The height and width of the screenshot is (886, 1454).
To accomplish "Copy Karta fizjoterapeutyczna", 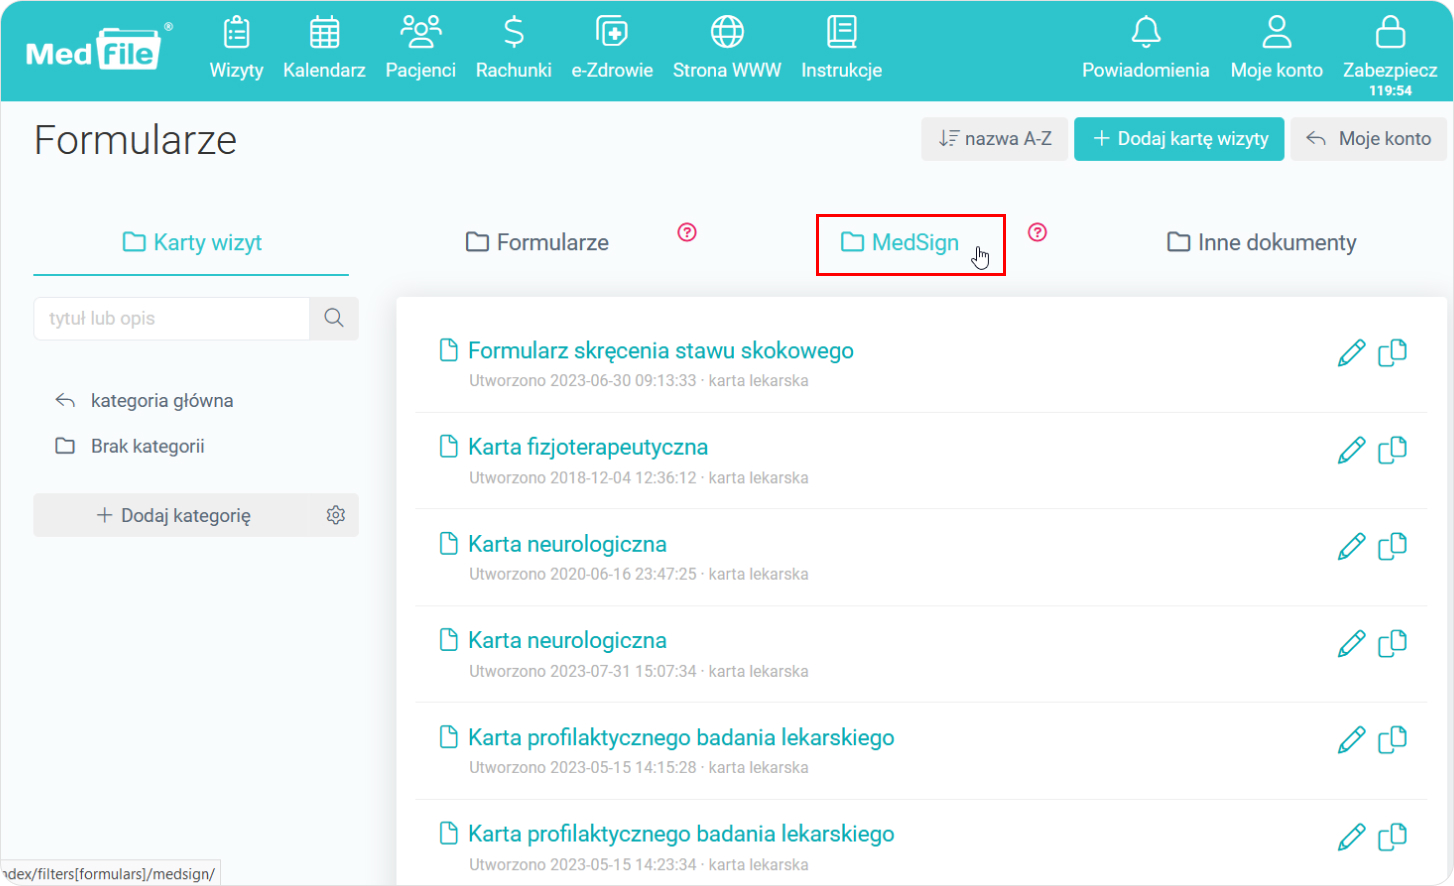I will 1392,450.
